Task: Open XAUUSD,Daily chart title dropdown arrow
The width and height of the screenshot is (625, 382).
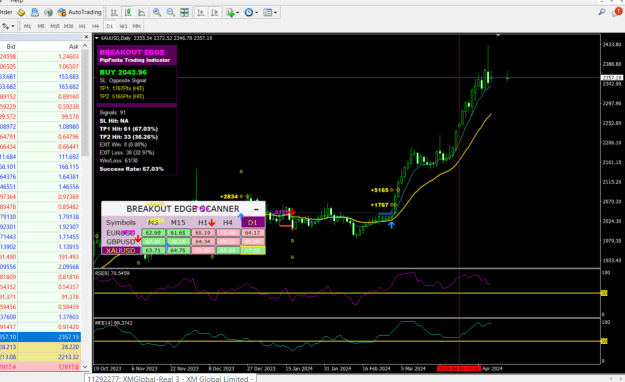Action: click(x=96, y=38)
